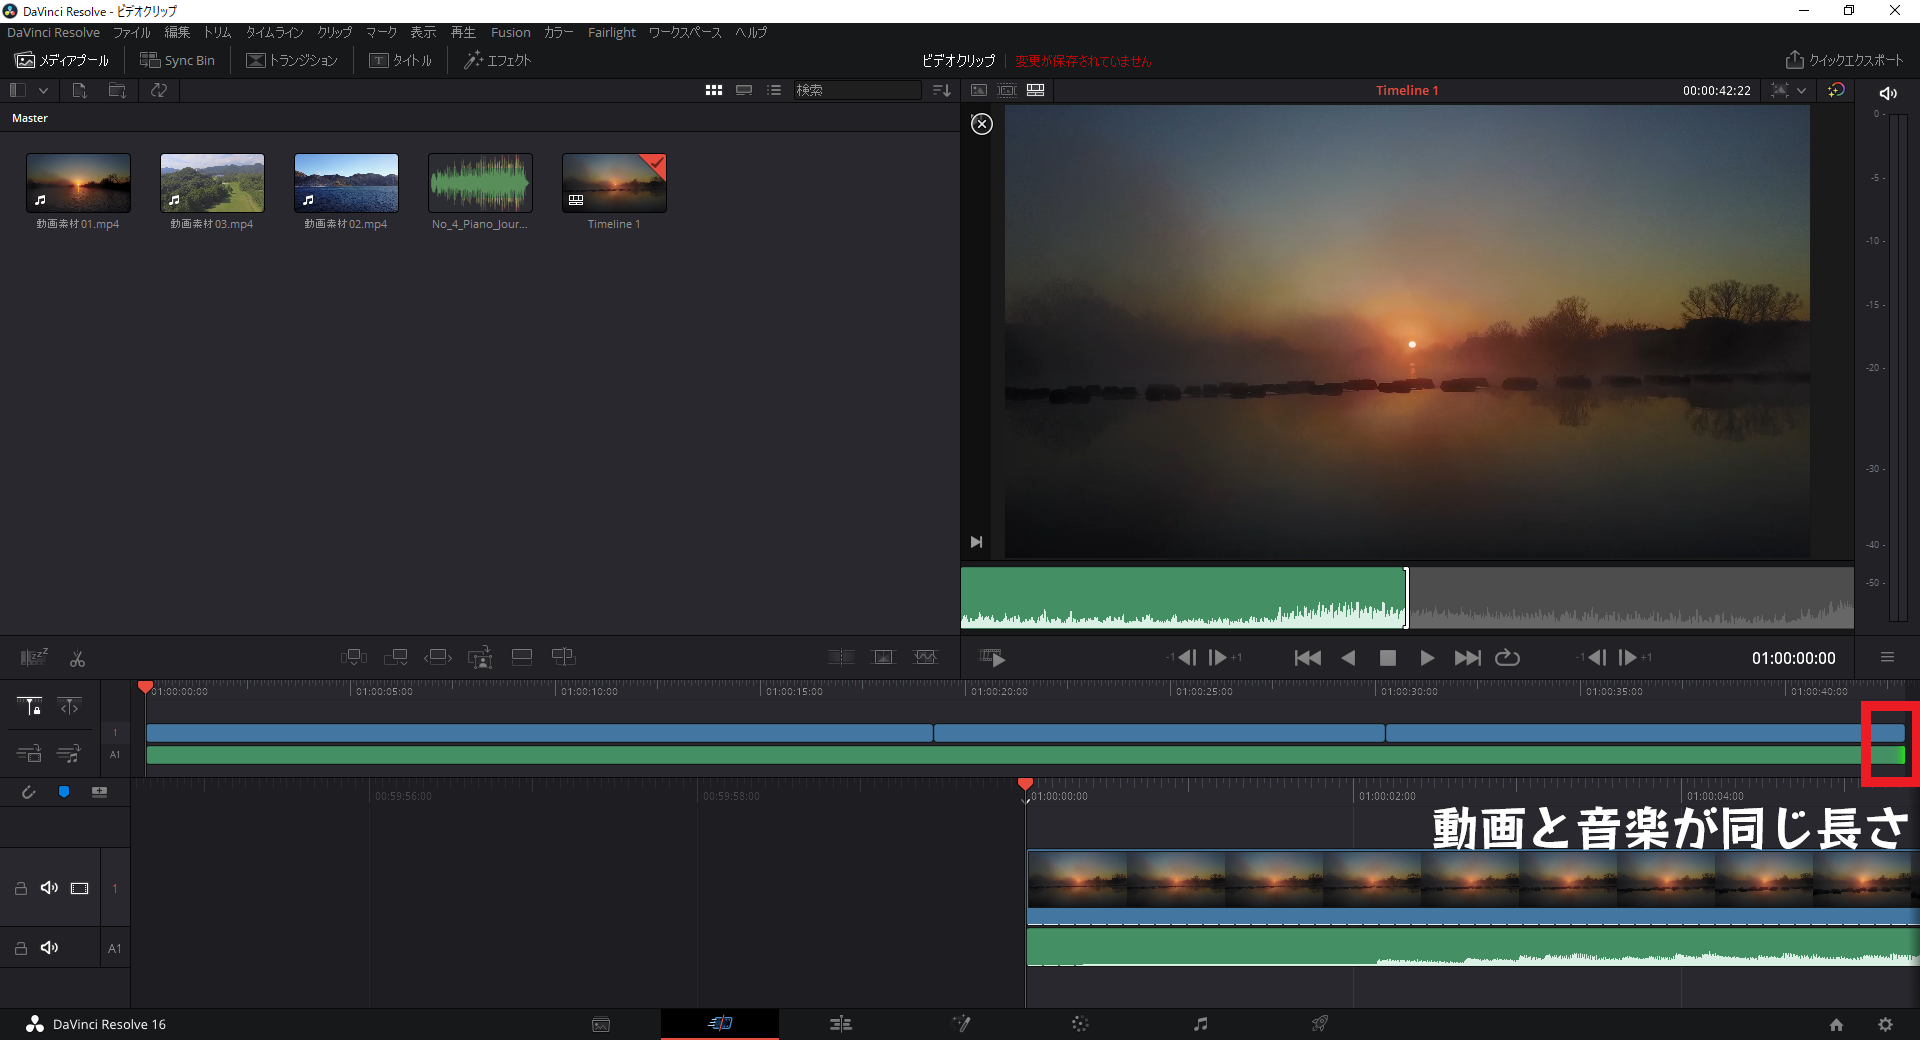The height and width of the screenshot is (1040, 1920).
Task: Mute the A1 audio track
Action: pyautogui.click(x=49, y=948)
